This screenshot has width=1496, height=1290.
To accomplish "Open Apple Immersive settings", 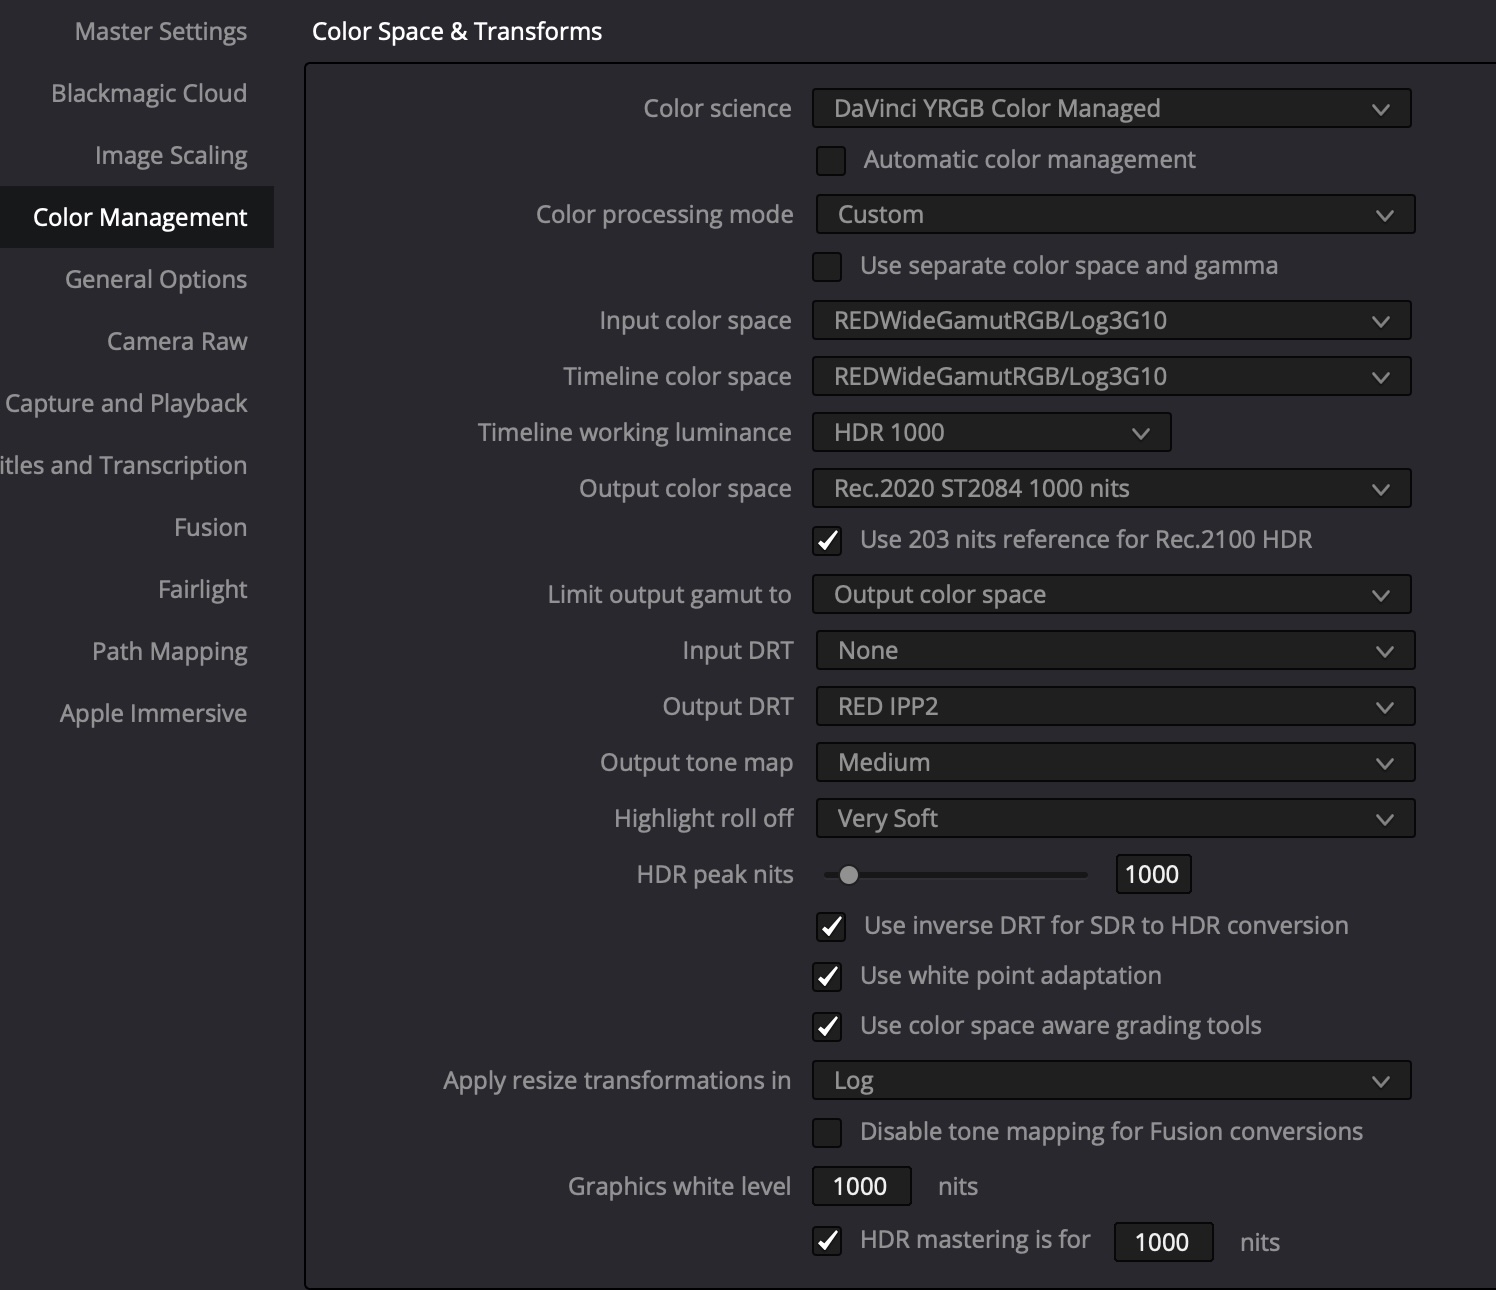I will click(153, 714).
